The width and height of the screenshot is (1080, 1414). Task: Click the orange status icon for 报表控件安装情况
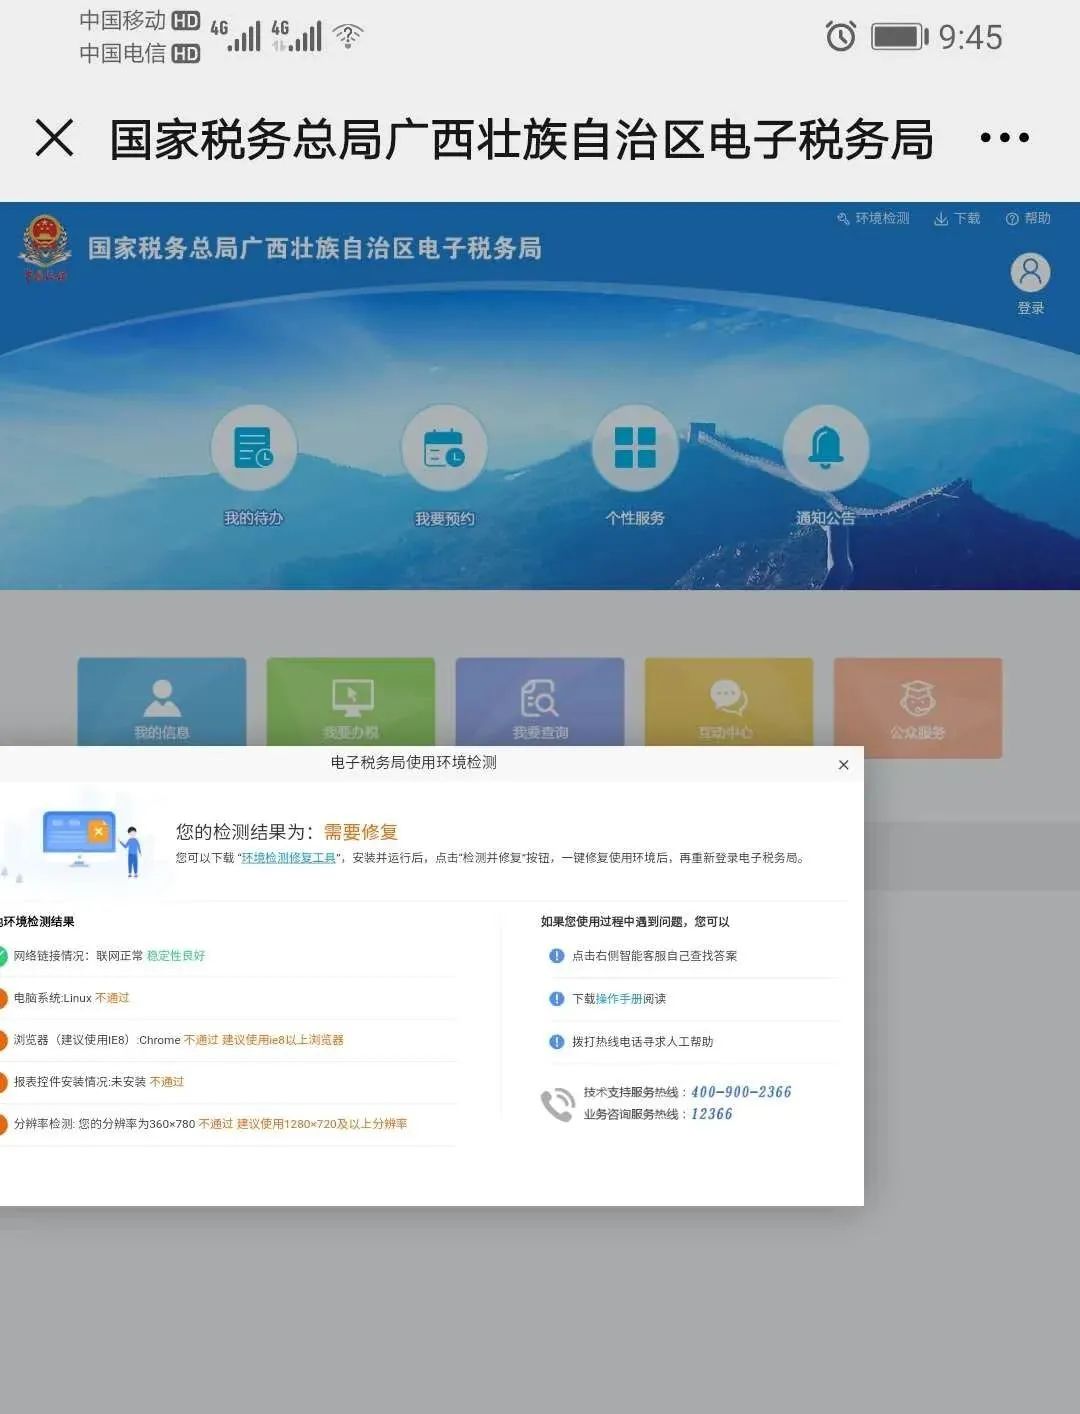coord(3,1082)
